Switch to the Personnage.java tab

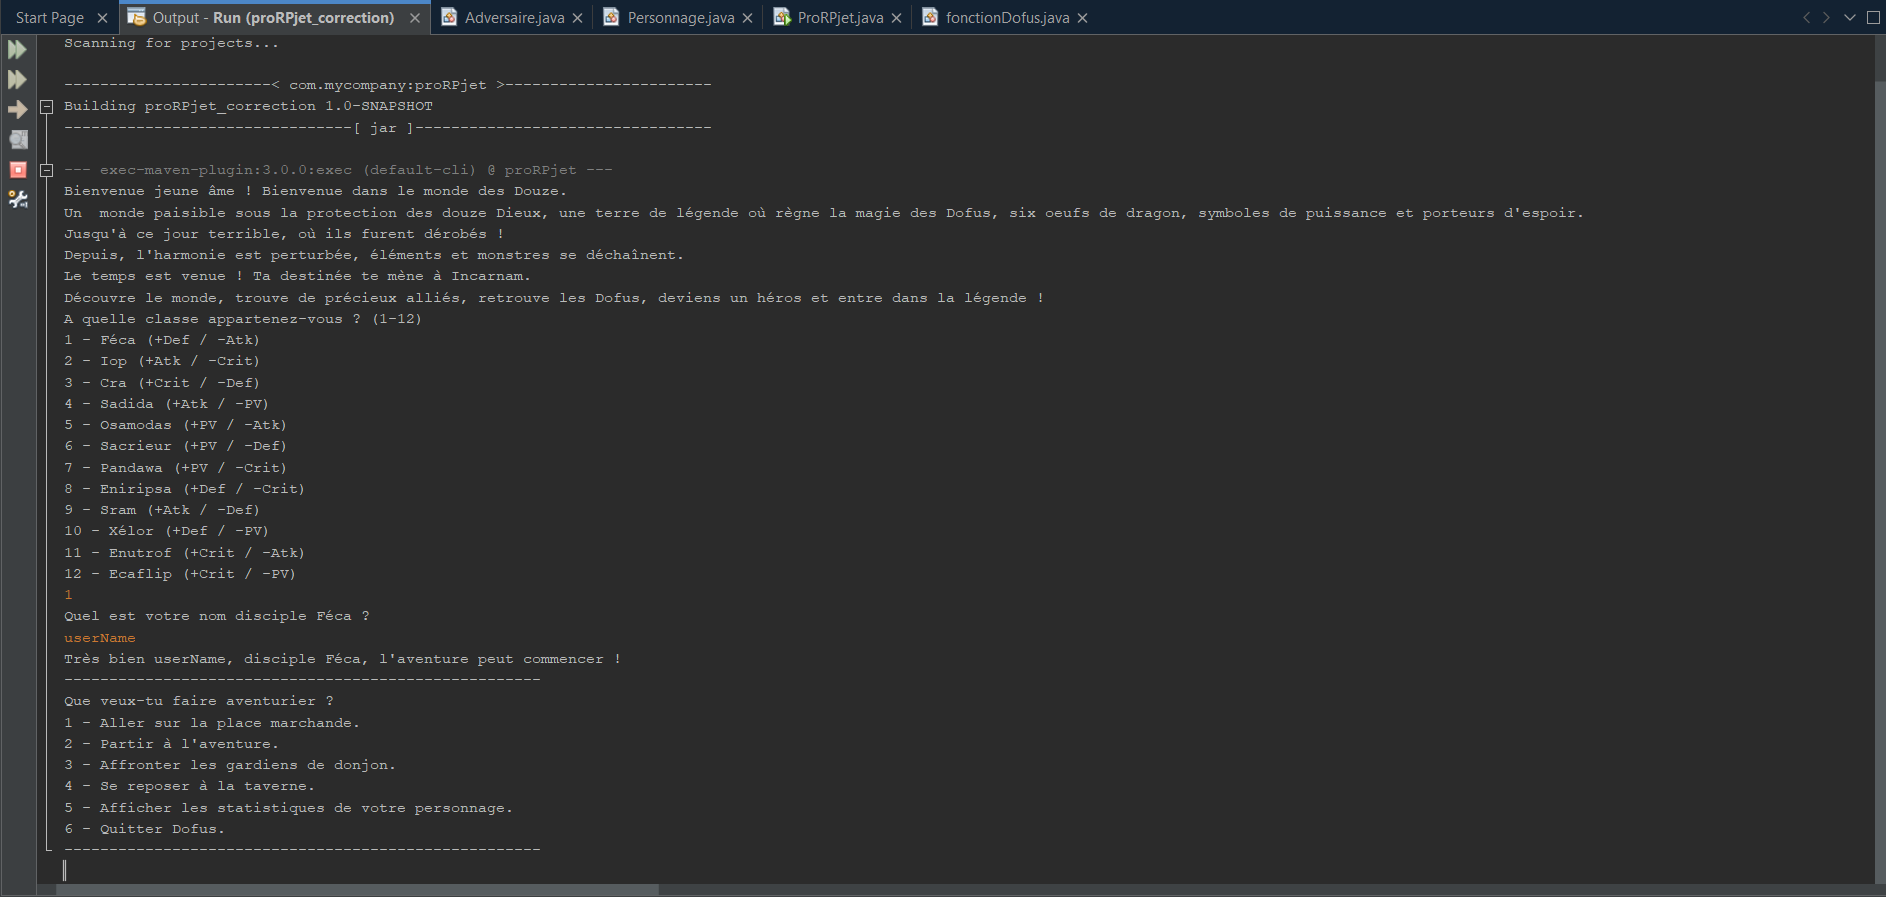[680, 18]
